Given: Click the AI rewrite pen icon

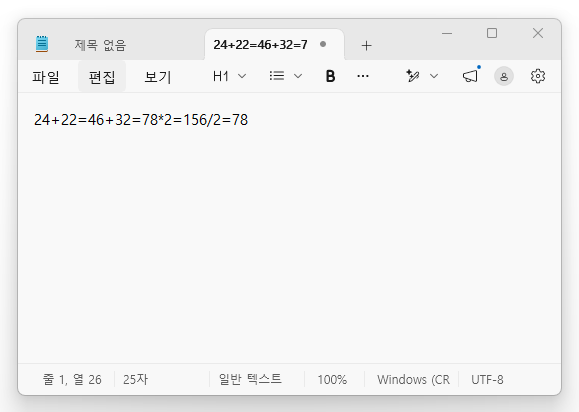Looking at the screenshot, I should click(x=412, y=76).
